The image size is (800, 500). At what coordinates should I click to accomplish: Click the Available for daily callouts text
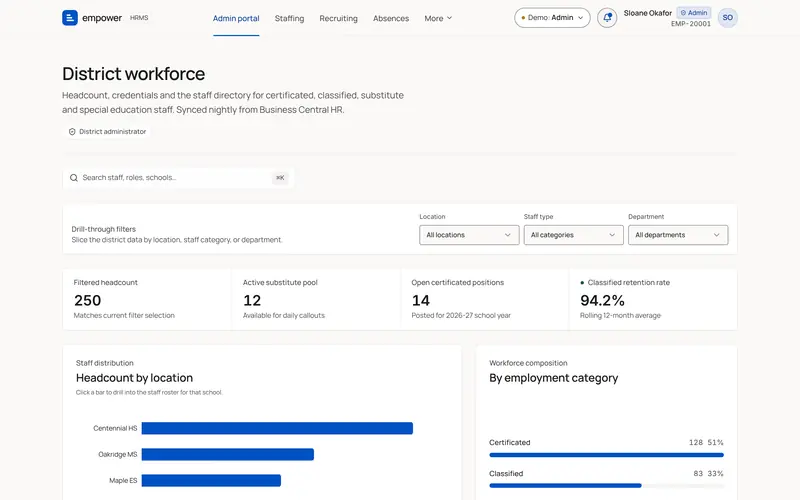284,315
